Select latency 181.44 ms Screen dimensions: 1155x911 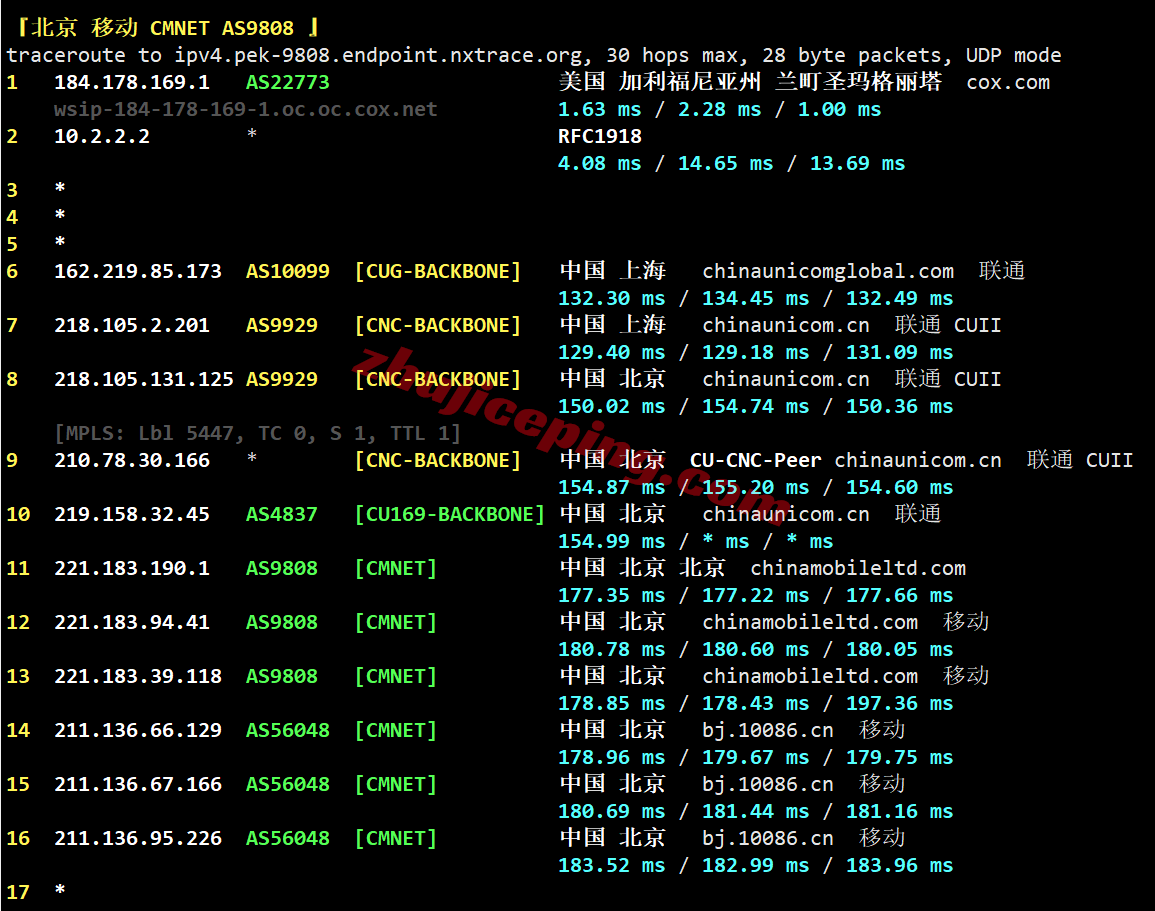coord(755,812)
